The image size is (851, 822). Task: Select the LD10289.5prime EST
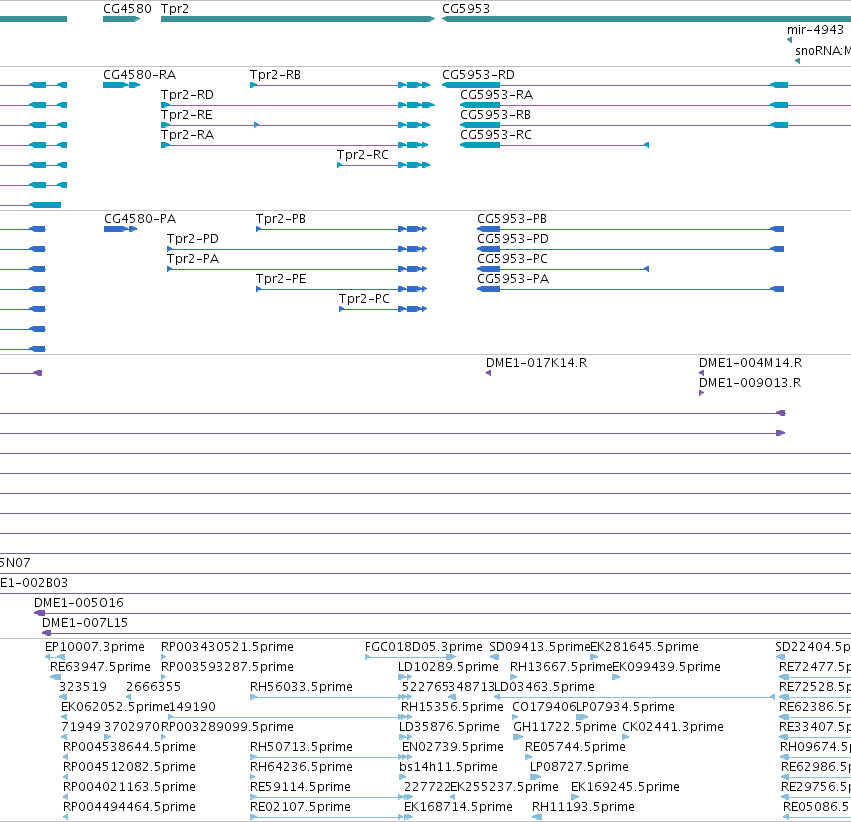pos(405,677)
